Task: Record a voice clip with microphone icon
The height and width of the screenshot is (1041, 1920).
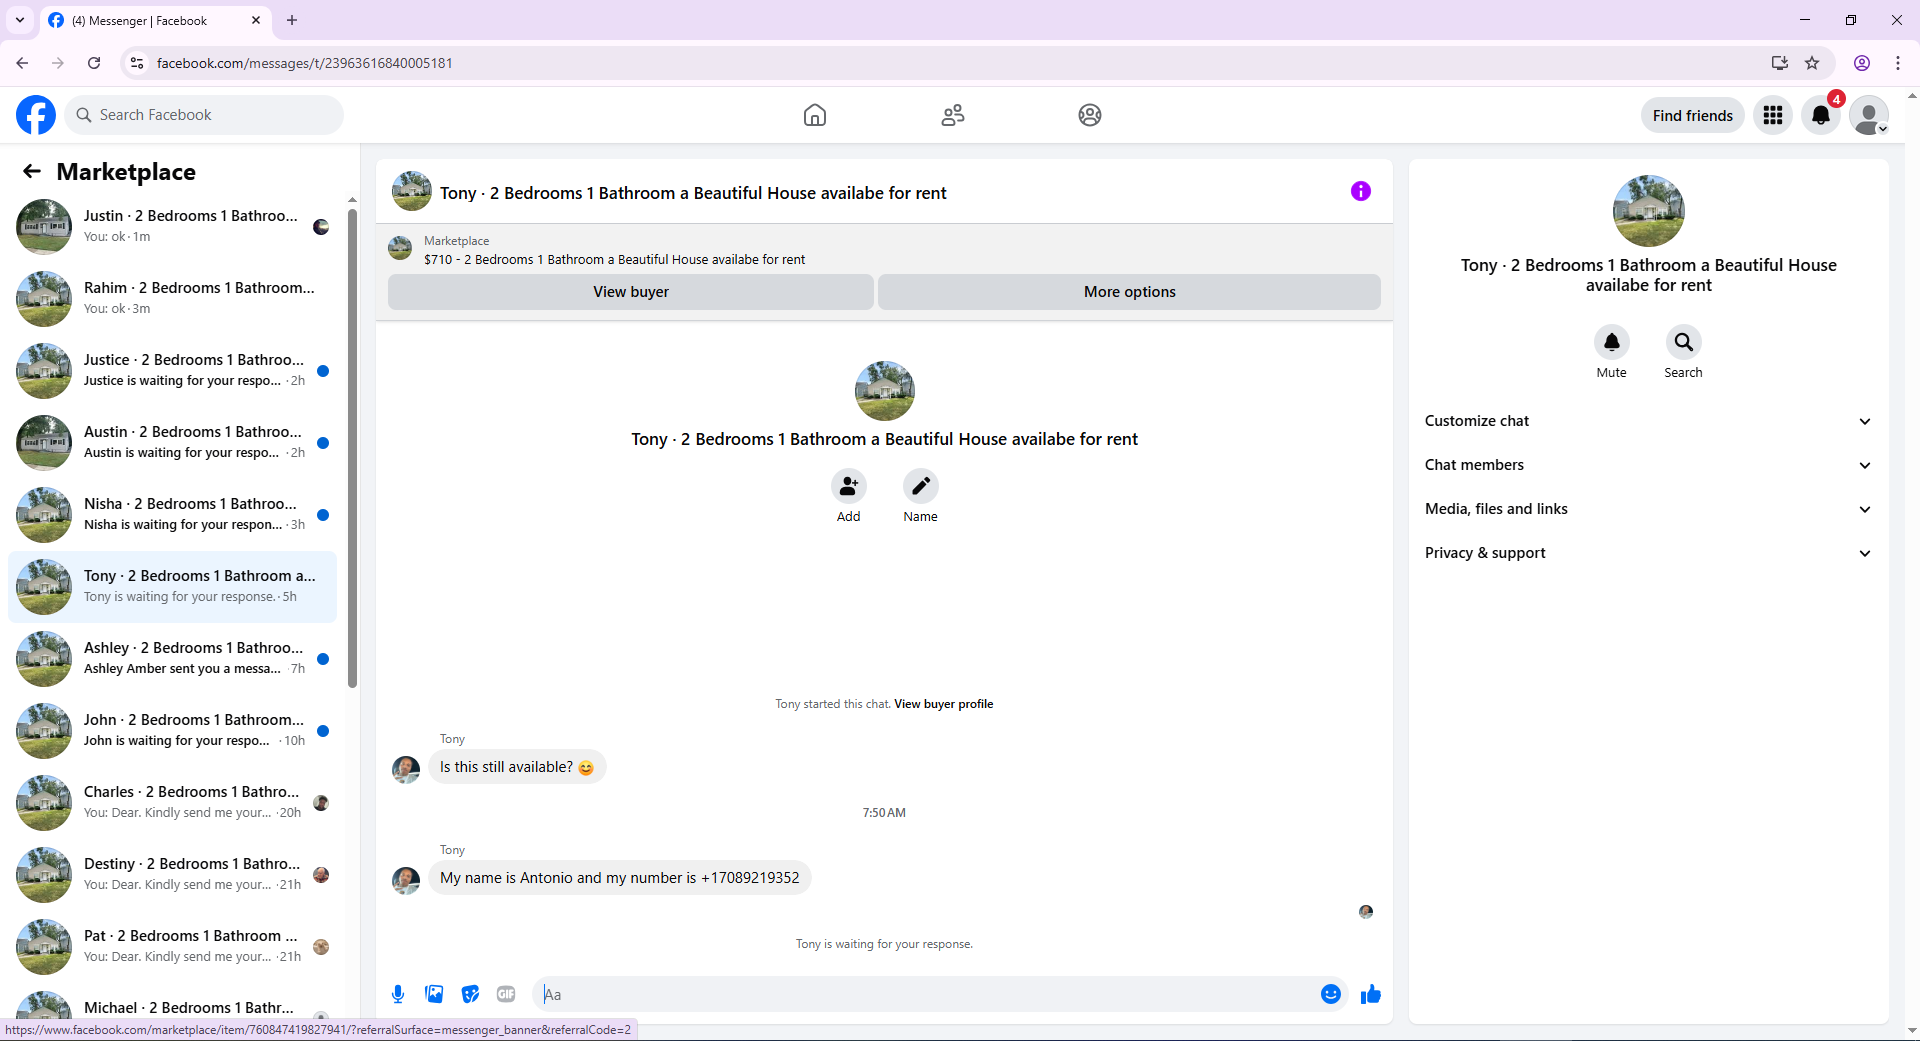Action: click(398, 994)
